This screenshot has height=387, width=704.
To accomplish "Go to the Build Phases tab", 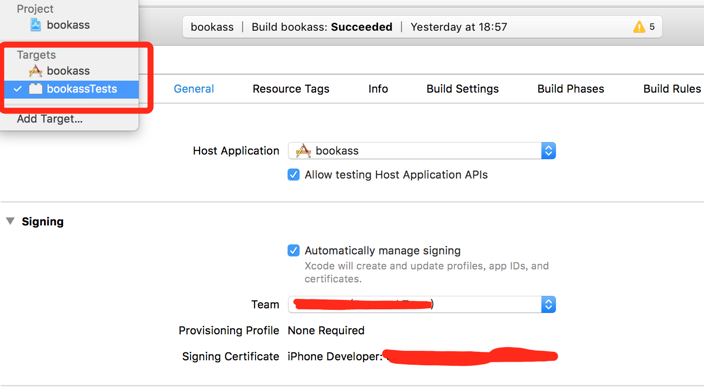I will 571,89.
